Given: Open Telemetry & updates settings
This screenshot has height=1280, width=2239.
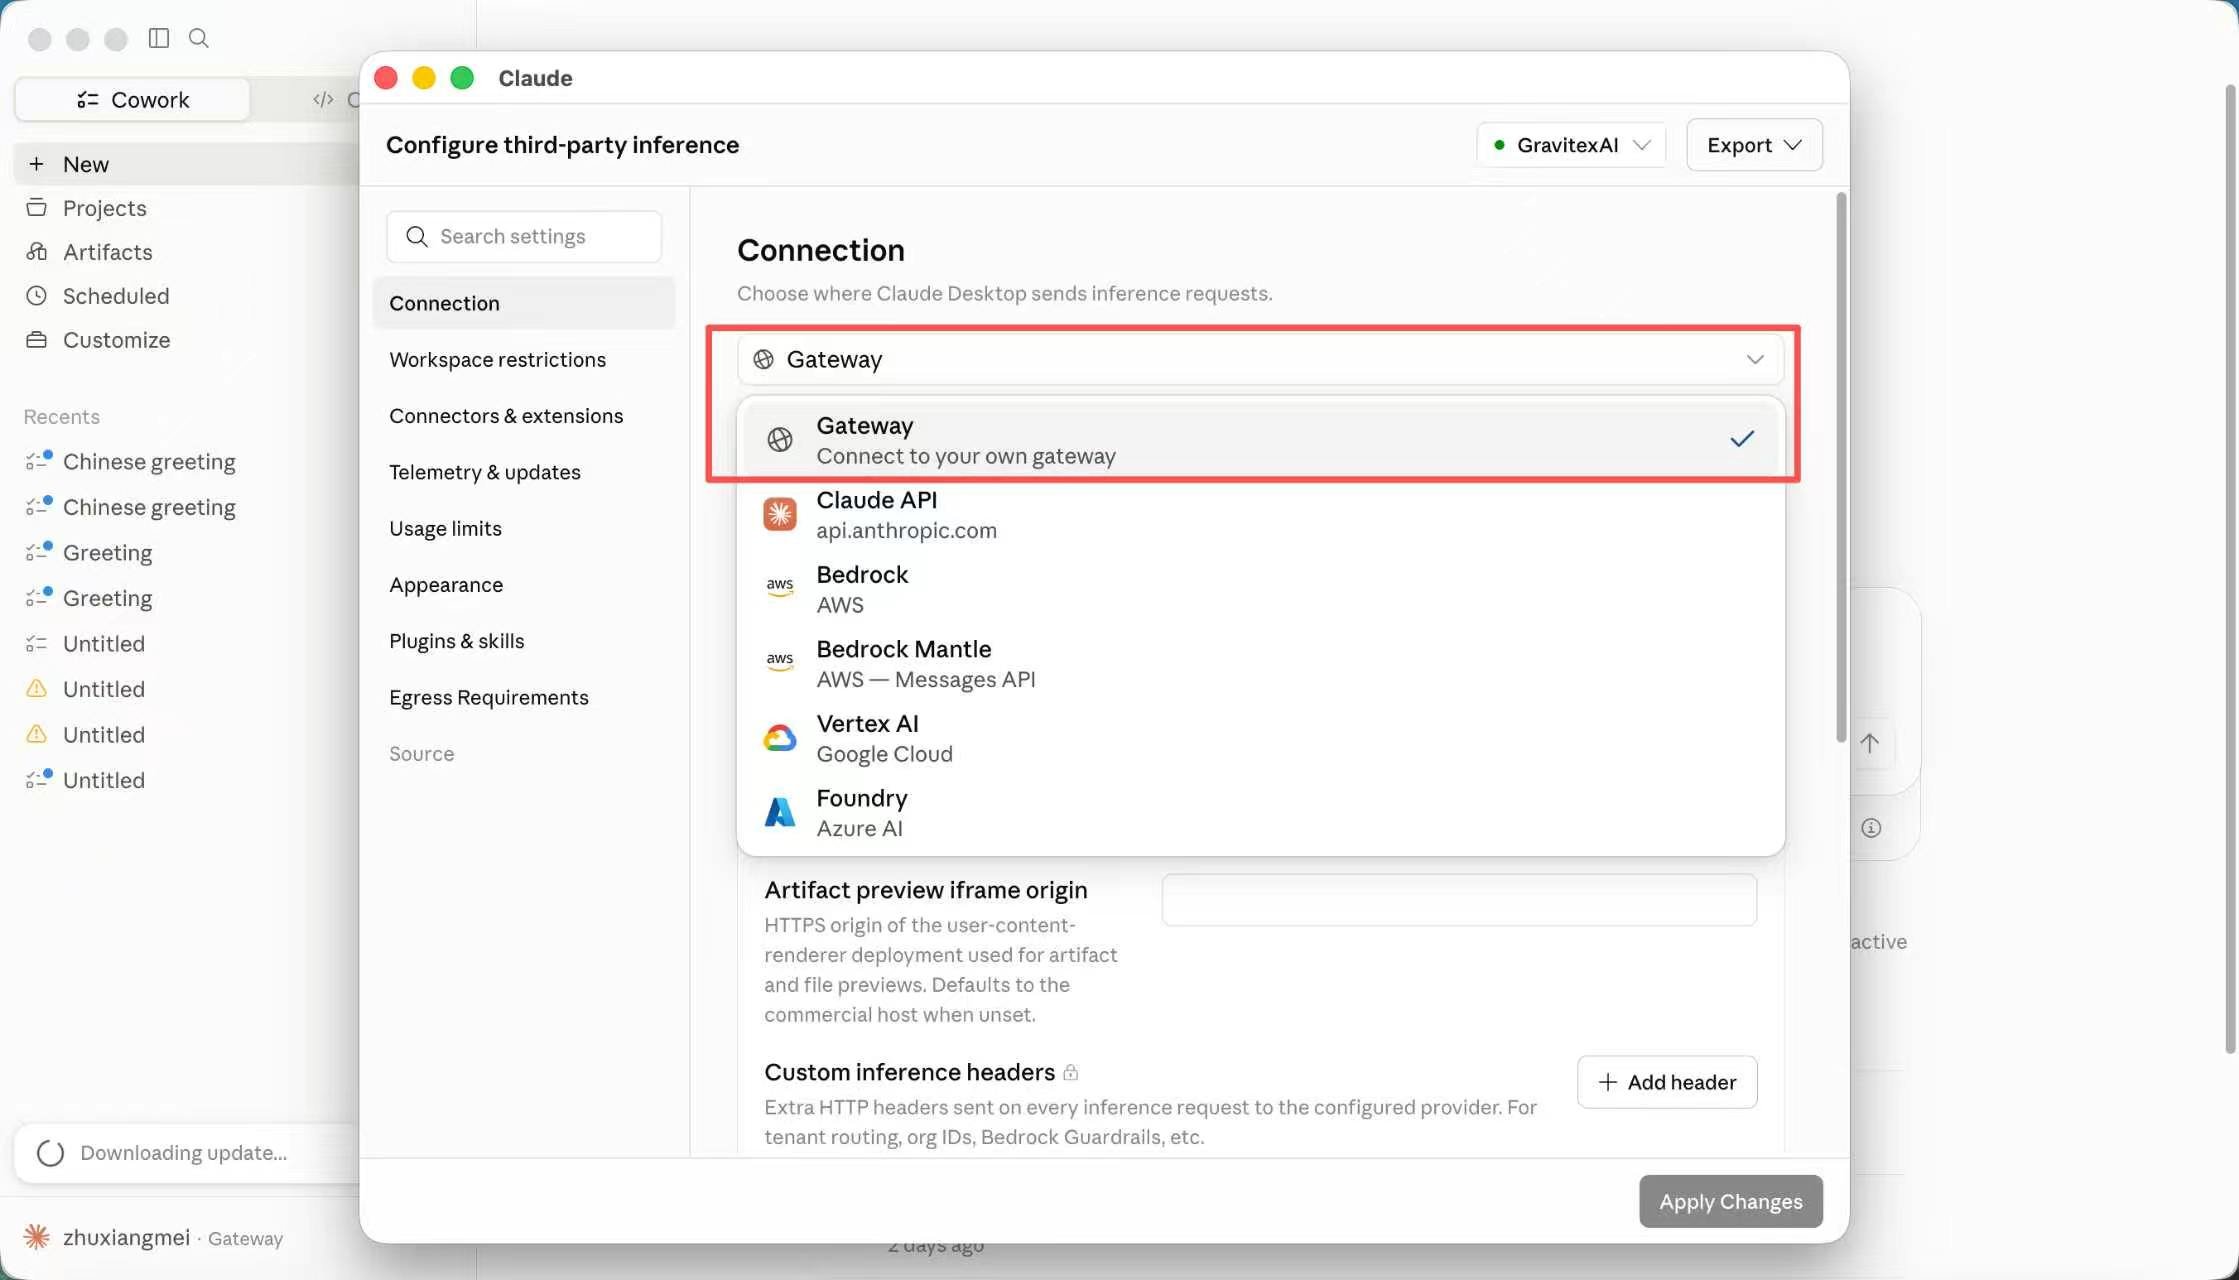Looking at the screenshot, I should pyautogui.click(x=524, y=472).
